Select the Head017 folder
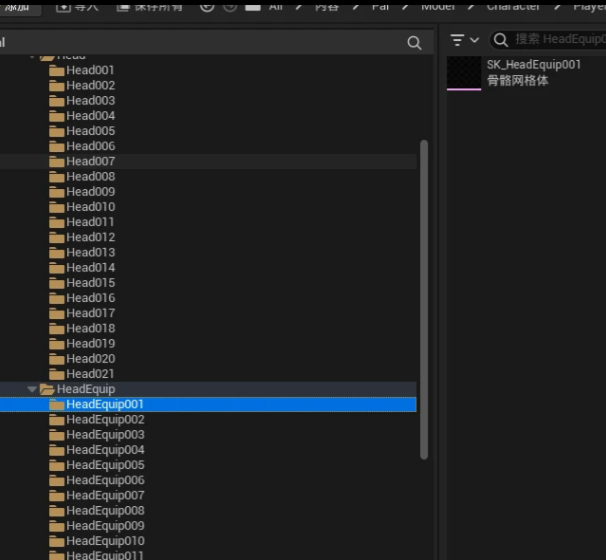Image resolution: width=606 pixels, height=560 pixels. (x=90, y=313)
